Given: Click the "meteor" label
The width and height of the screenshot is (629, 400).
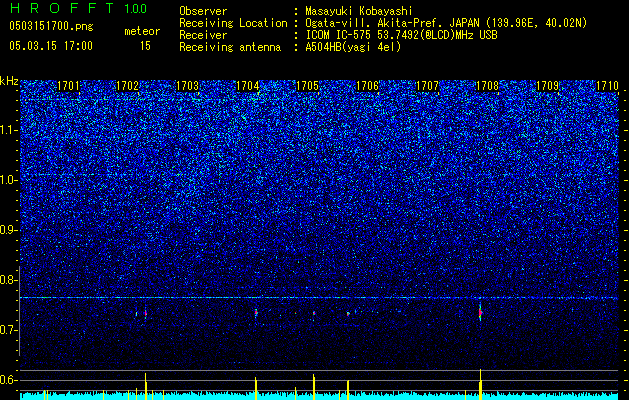Looking at the screenshot, I should coord(142,31).
